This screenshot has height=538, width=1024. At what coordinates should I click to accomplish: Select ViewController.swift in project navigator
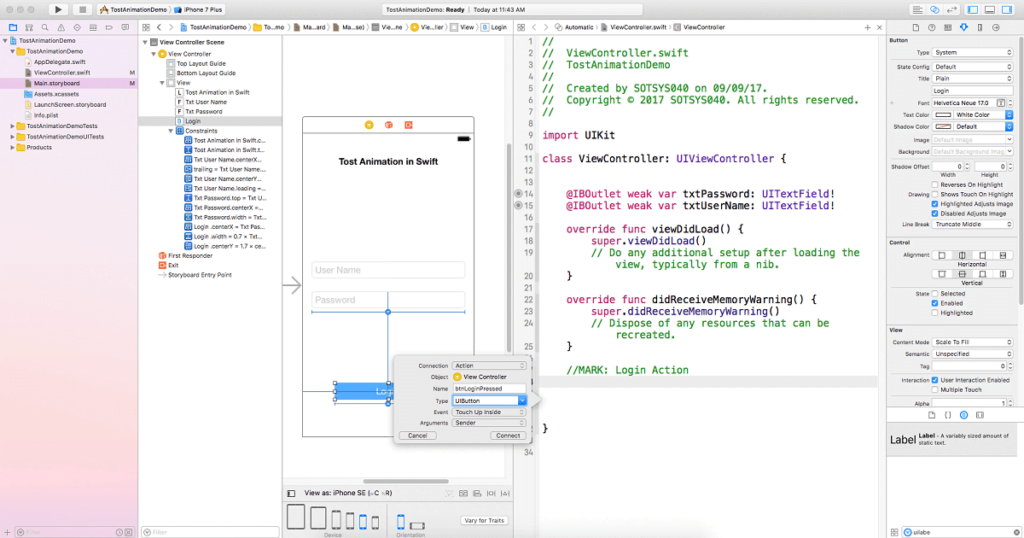[61, 73]
